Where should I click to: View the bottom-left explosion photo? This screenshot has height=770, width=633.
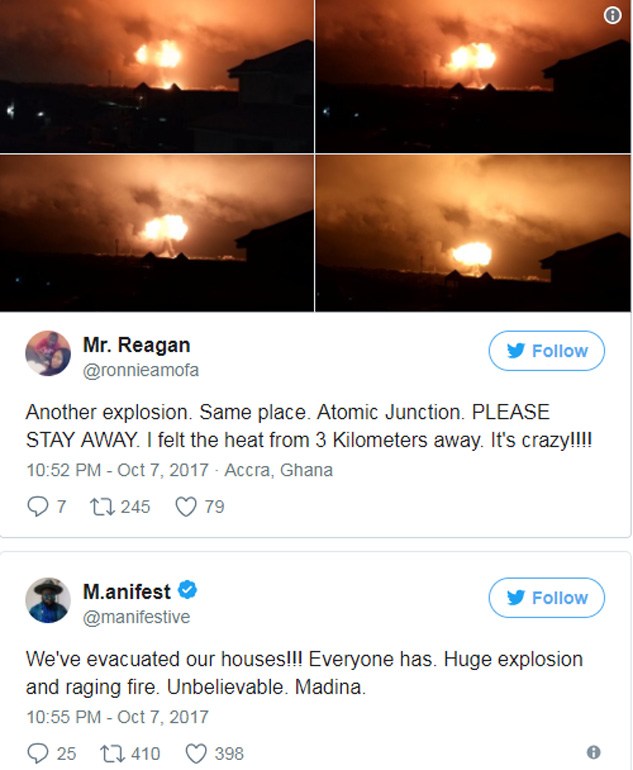pos(157,233)
